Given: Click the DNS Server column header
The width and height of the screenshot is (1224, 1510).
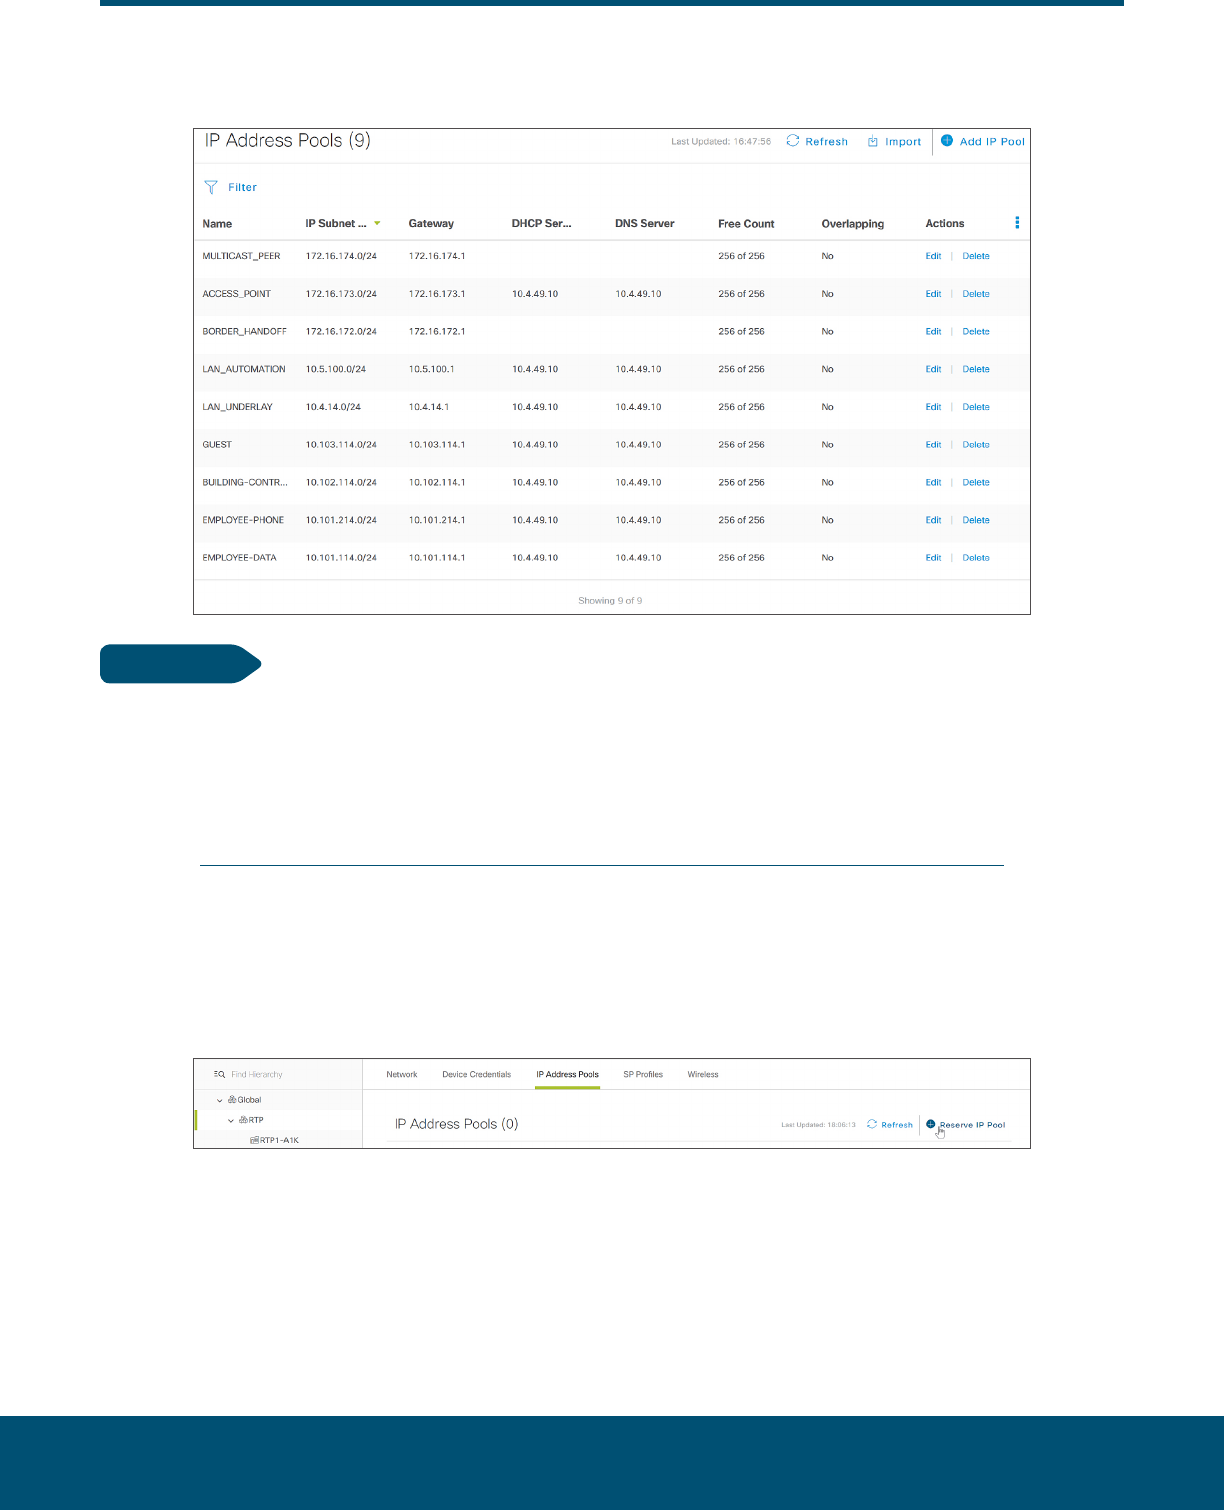Looking at the screenshot, I should [645, 224].
